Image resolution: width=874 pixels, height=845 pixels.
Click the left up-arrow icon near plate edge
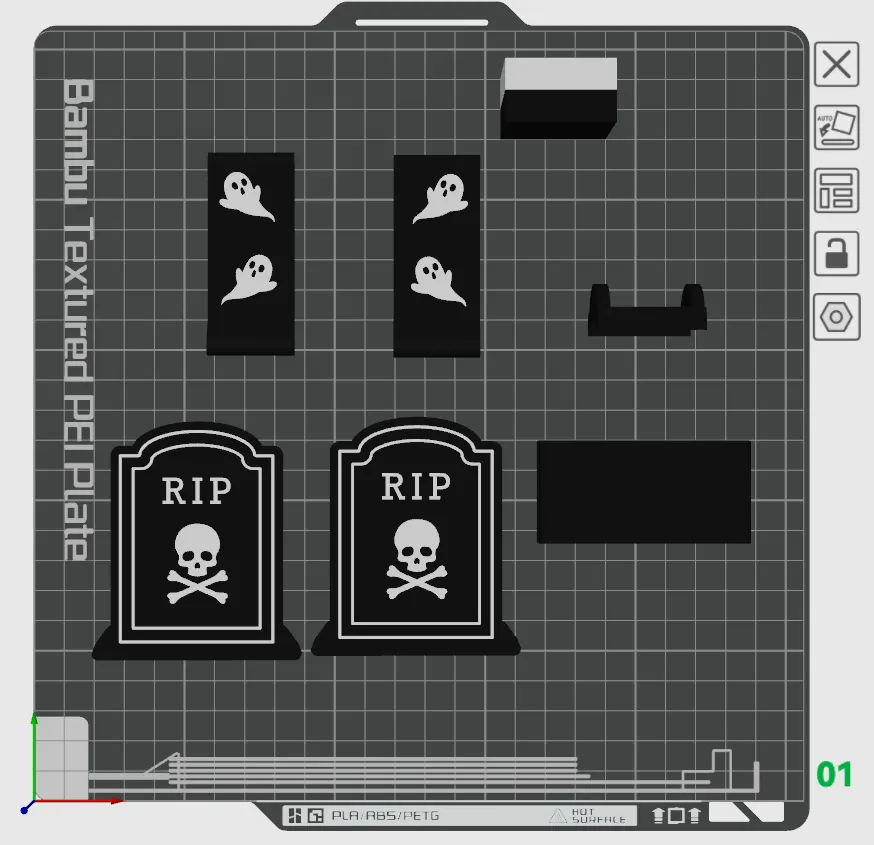pos(658,816)
